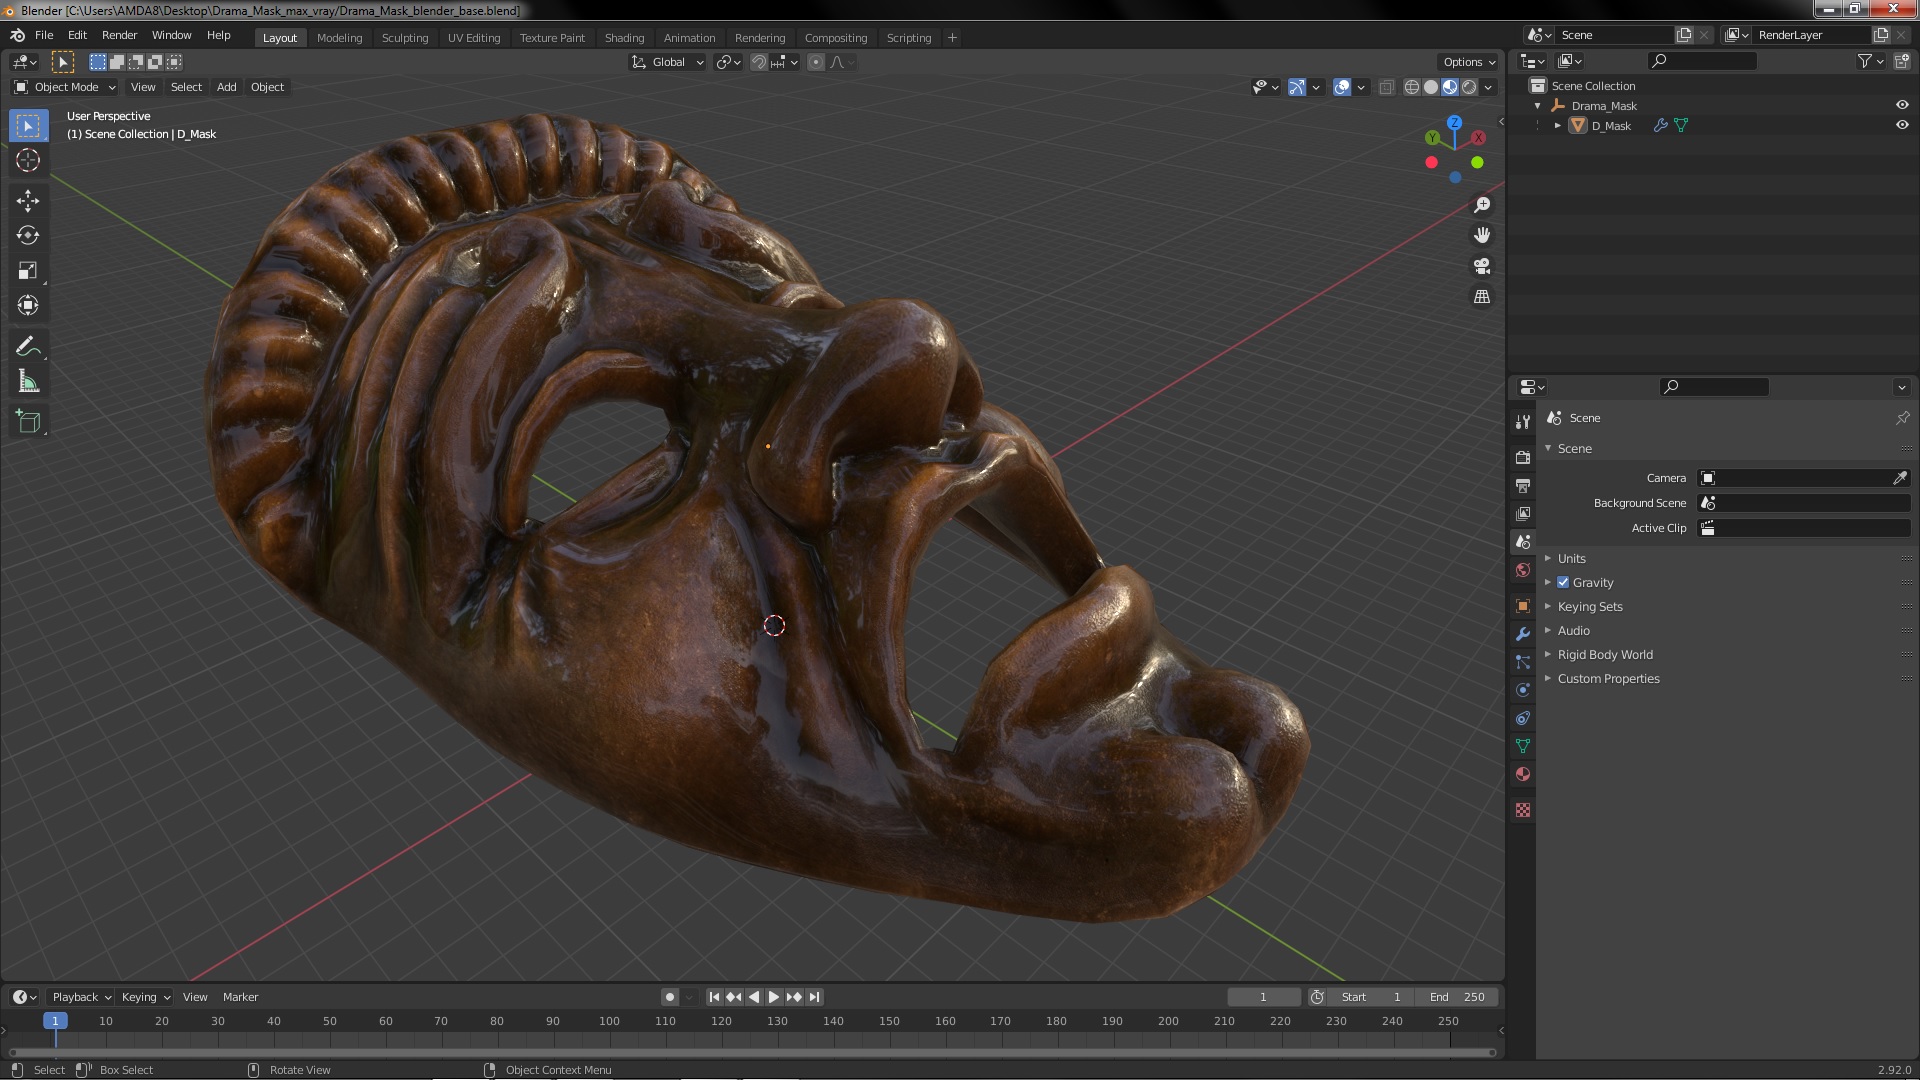Open Modifier properties wrench tab
The height and width of the screenshot is (1080, 1920).
pyautogui.click(x=1523, y=634)
